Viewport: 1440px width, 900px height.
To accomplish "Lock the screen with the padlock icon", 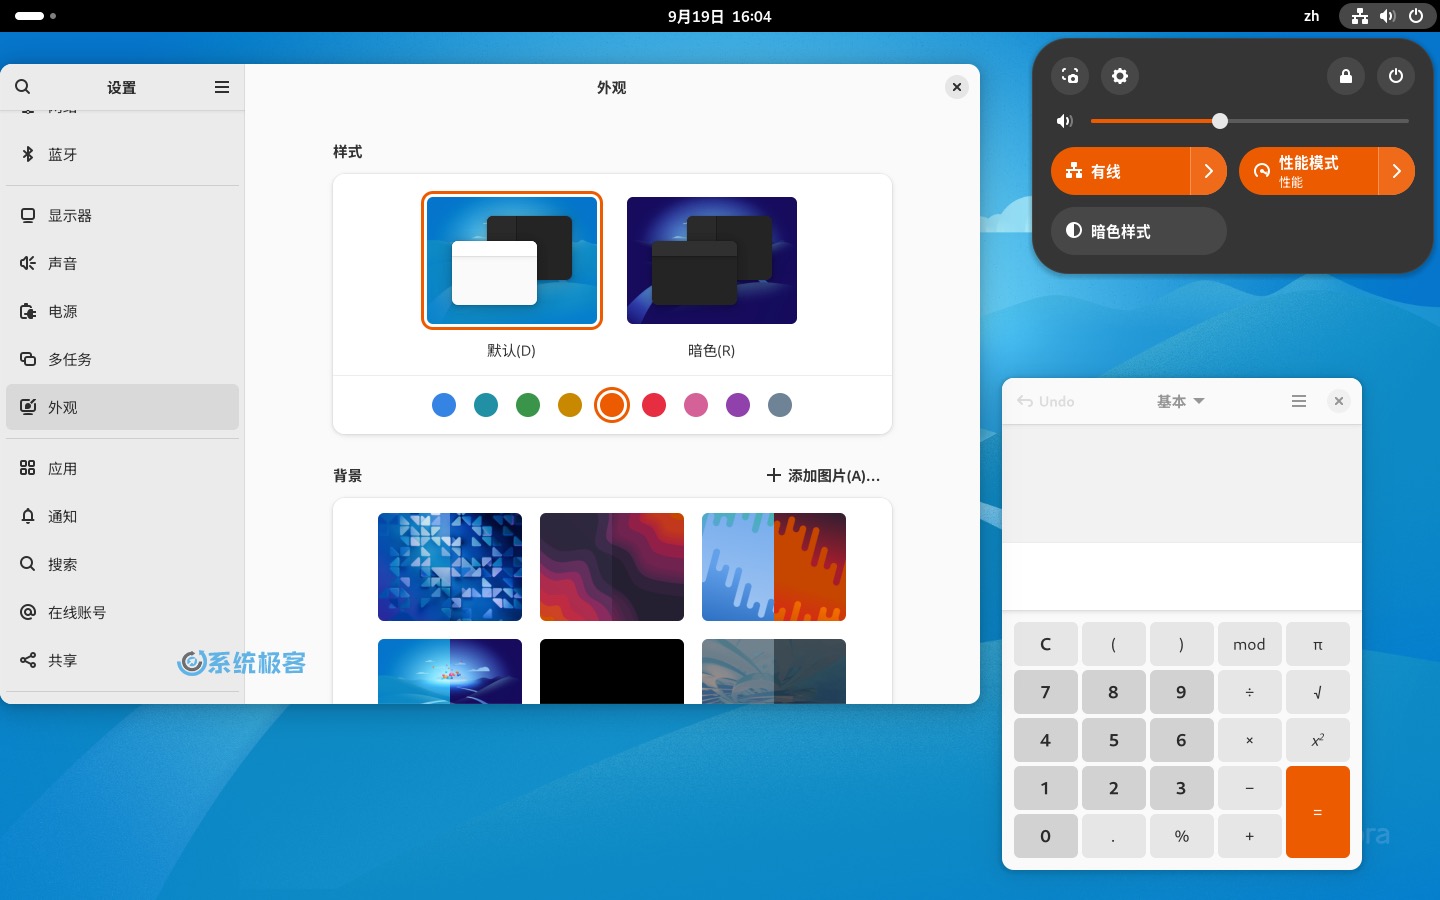I will [x=1346, y=76].
